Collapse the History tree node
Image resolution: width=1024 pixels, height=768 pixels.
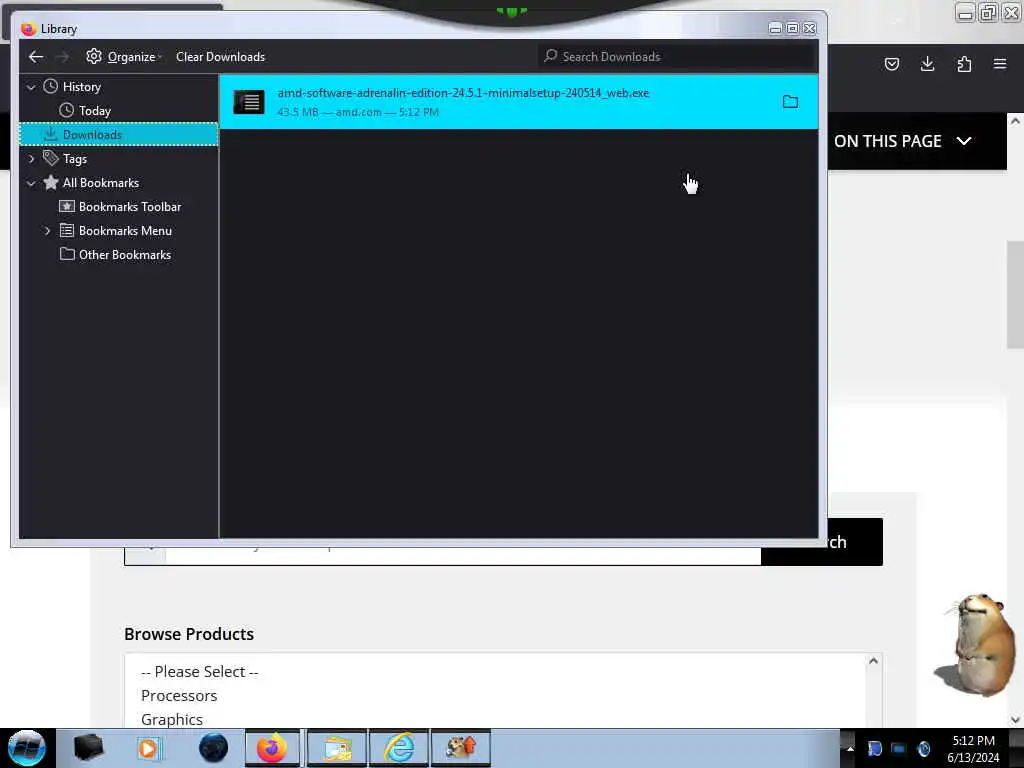coord(31,87)
